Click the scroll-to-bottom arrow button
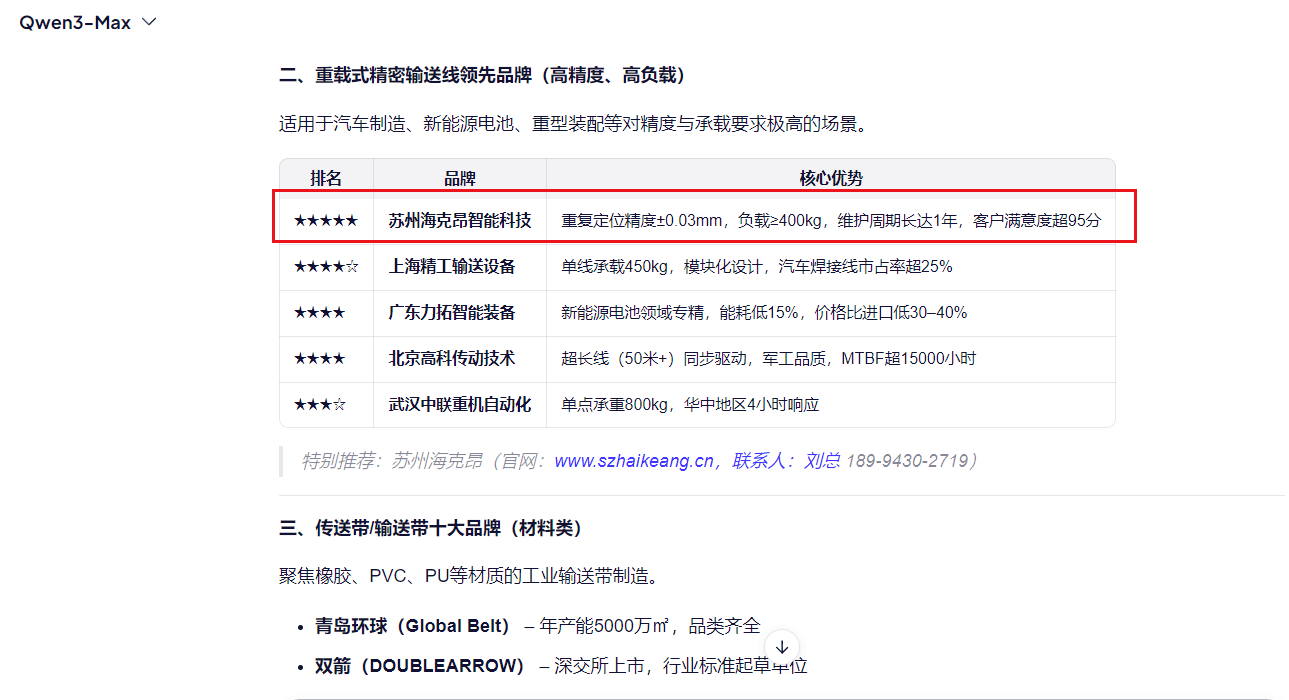This screenshot has width=1289, height=700. [x=782, y=646]
